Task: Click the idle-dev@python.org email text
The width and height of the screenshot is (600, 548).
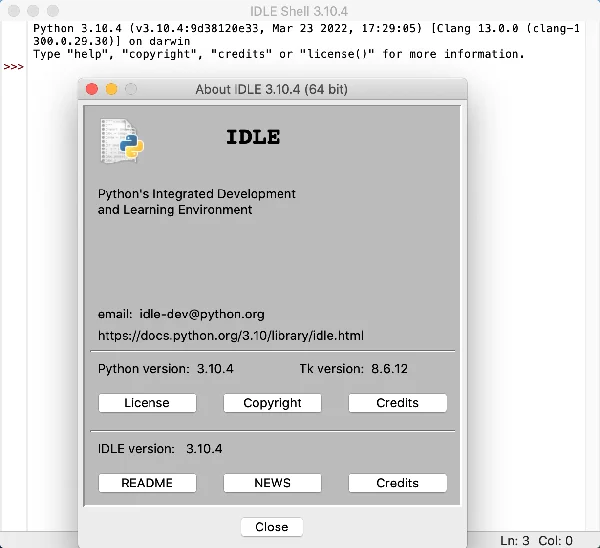Action: [202, 314]
